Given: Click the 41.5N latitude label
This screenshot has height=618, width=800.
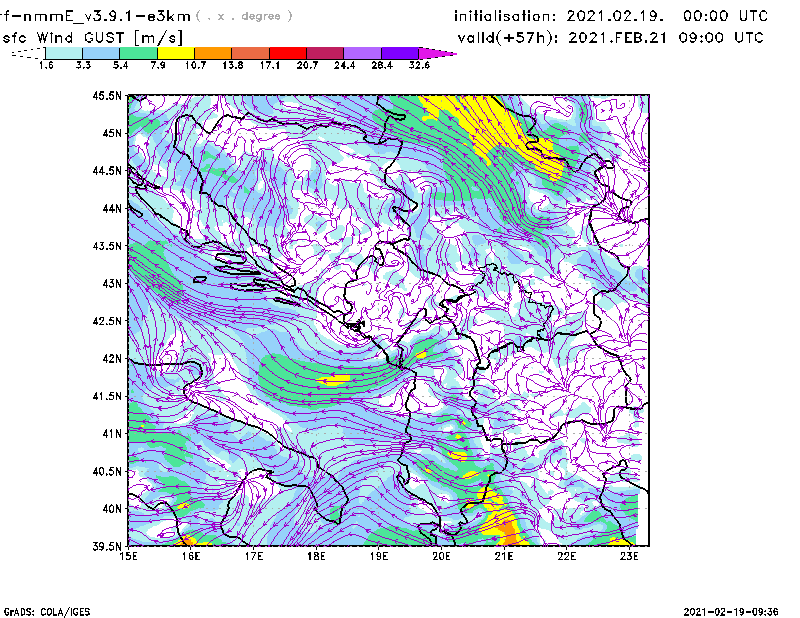Looking at the screenshot, I should (107, 396).
